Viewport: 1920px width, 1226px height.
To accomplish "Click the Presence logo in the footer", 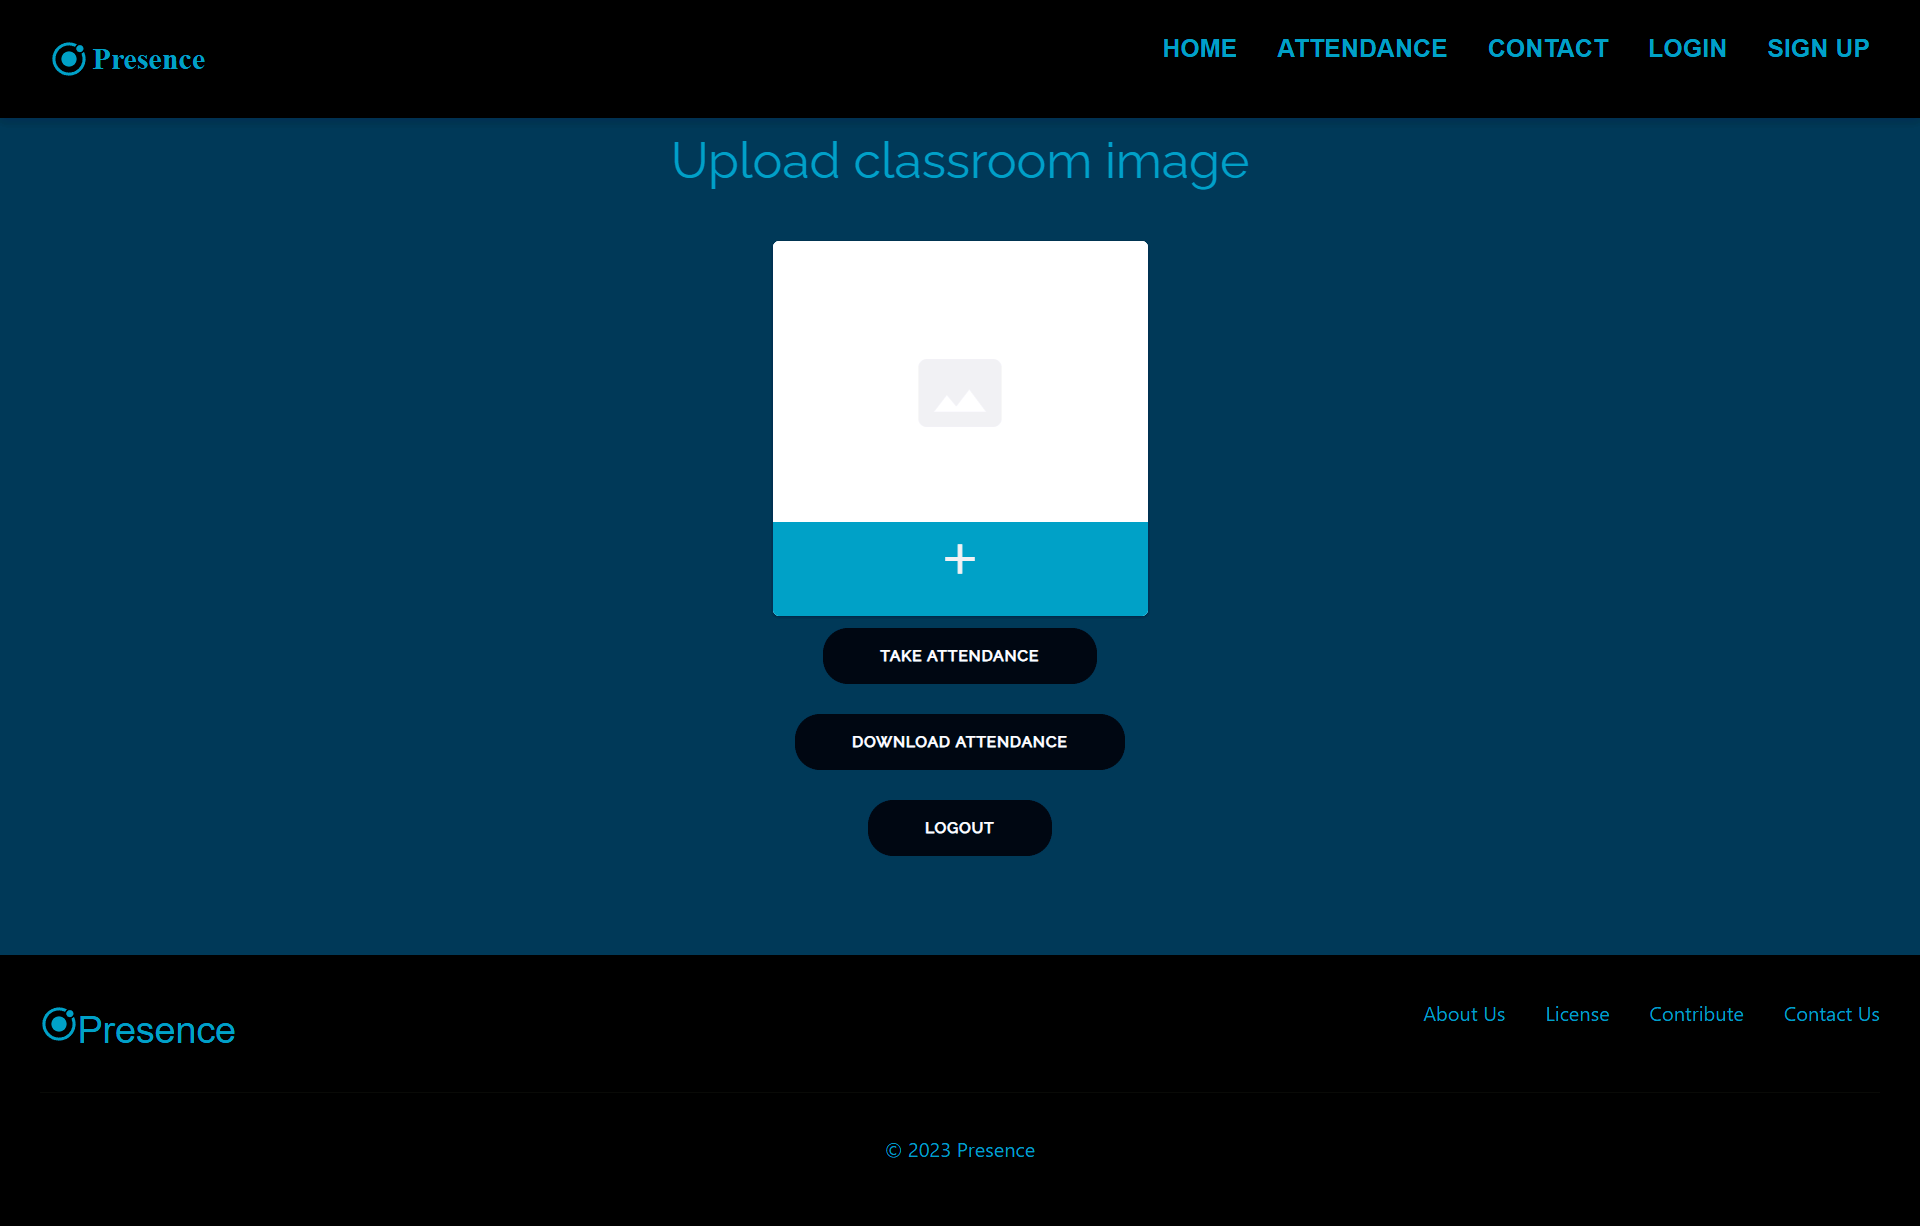I will (139, 1027).
